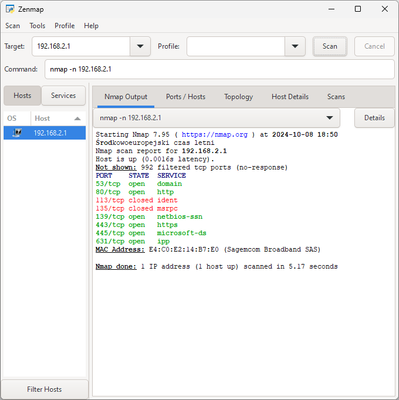Switch to the Services list button

(63, 96)
